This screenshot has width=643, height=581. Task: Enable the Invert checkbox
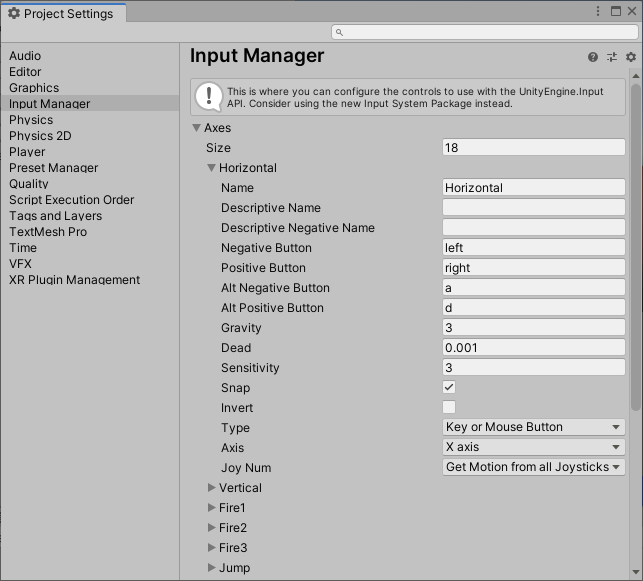(x=449, y=407)
